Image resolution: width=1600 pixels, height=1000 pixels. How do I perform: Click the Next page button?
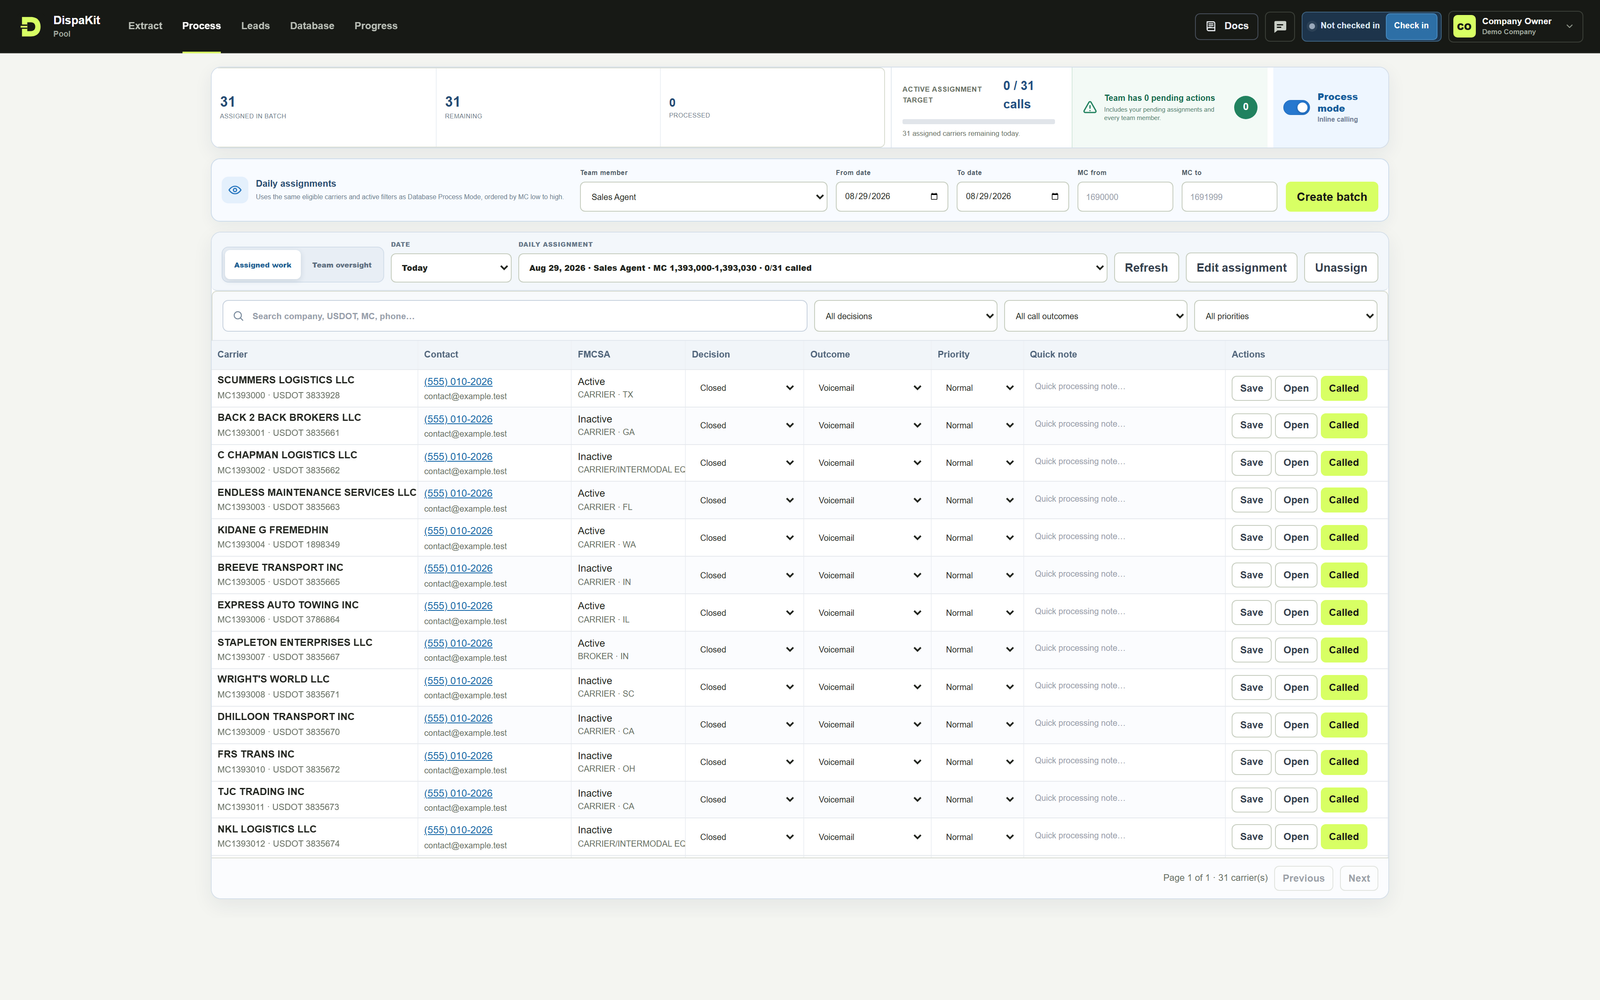[1359, 878]
